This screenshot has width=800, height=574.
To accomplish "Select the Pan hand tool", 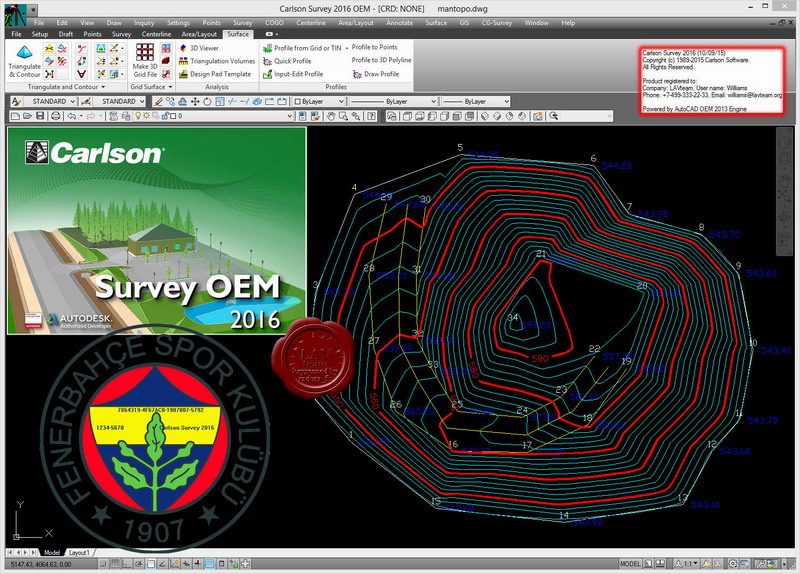I will [x=331, y=116].
